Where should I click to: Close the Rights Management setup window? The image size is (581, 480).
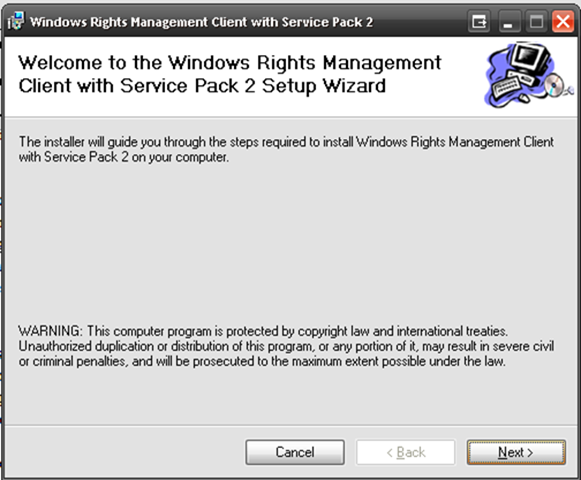click(563, 21)
